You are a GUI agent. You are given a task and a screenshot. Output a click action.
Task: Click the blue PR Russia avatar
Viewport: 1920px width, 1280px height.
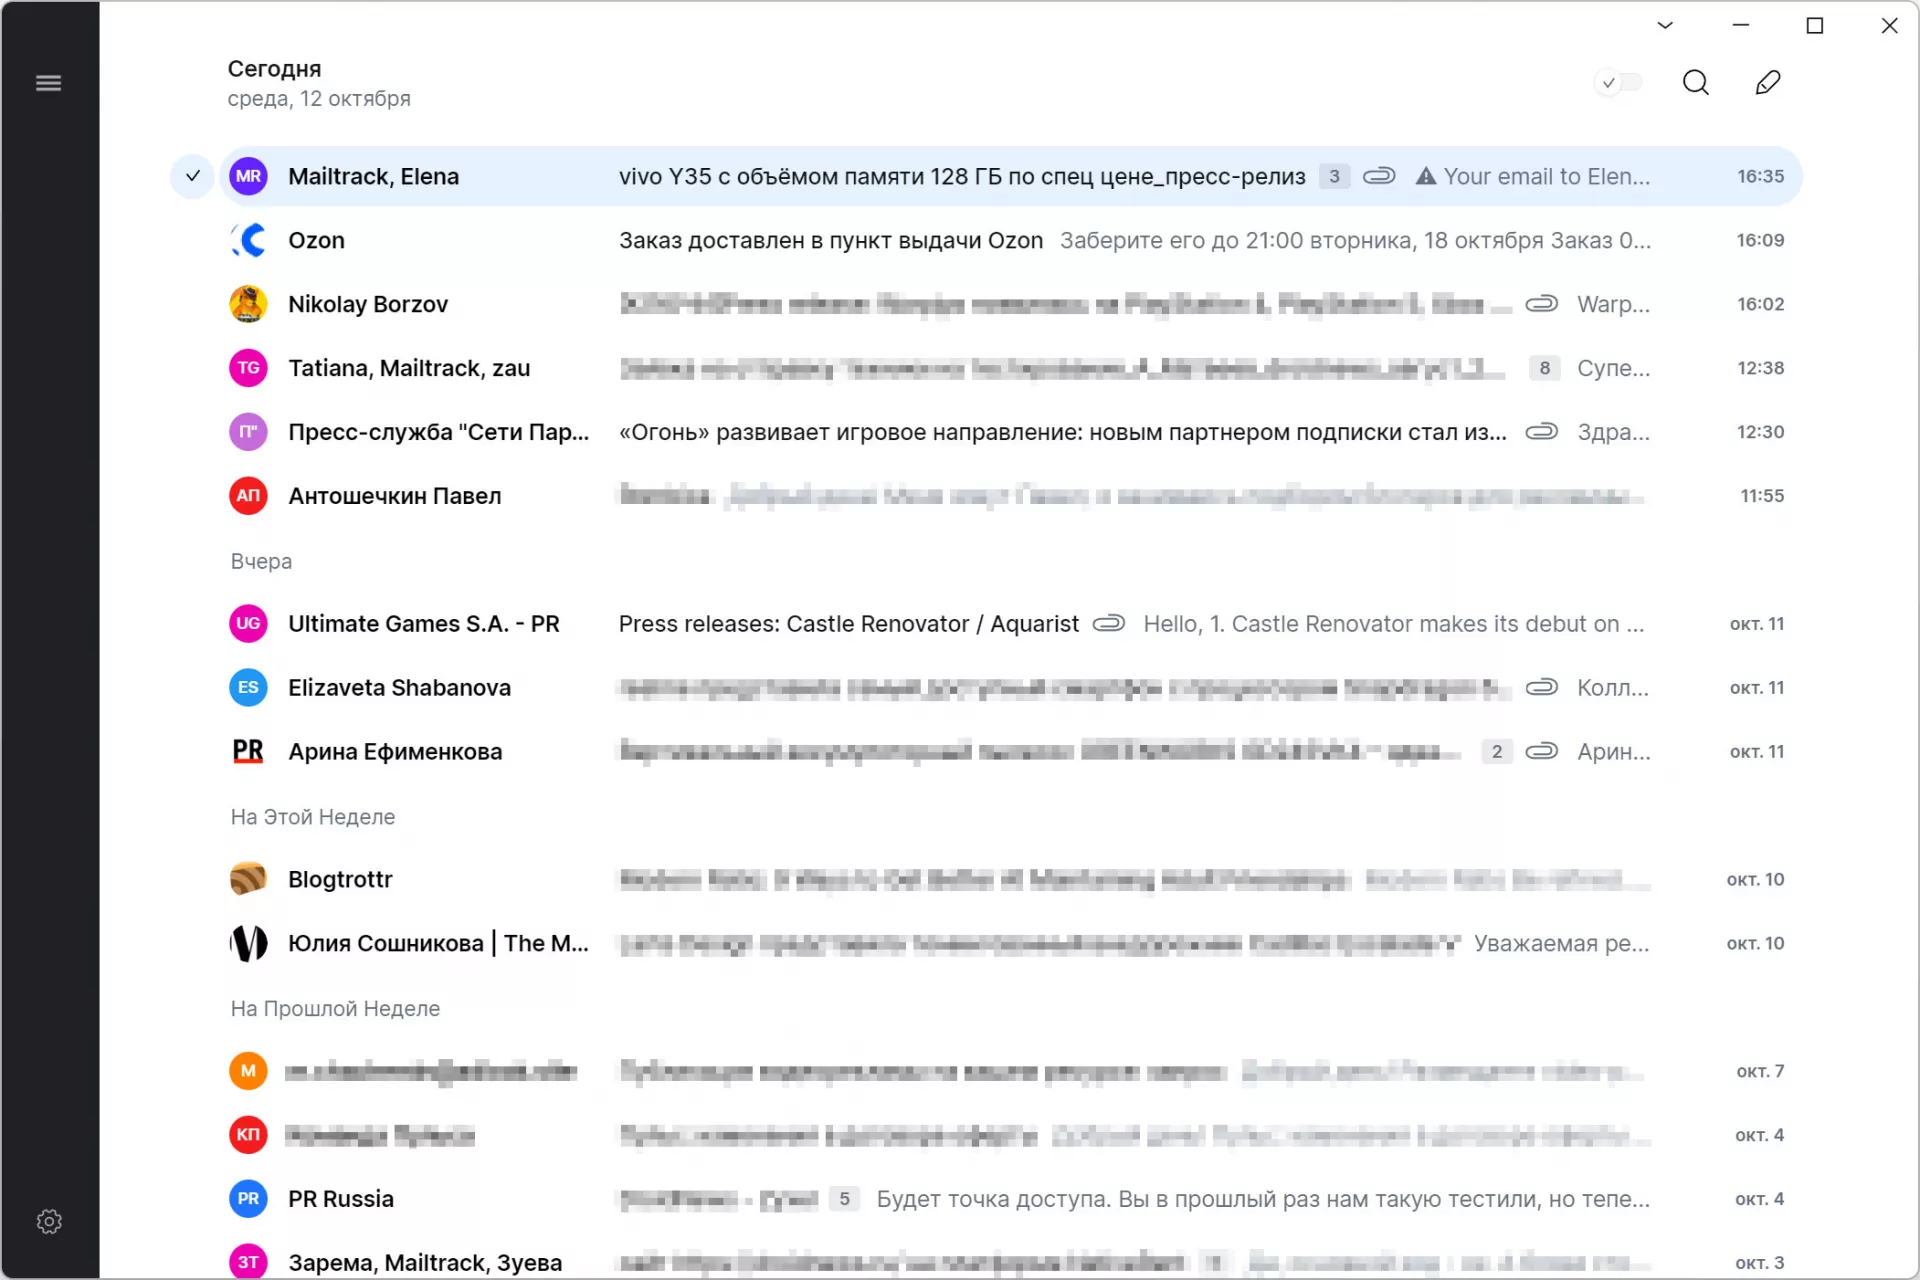(x=248, y=1199)
